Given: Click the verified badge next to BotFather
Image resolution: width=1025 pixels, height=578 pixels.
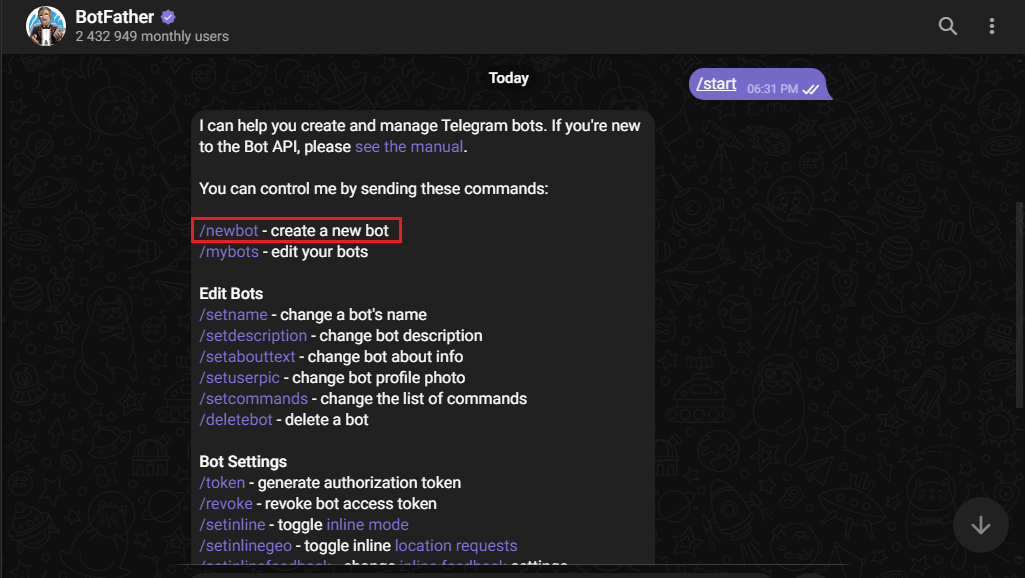Looking at the screenshot, I should coord(168,17).
